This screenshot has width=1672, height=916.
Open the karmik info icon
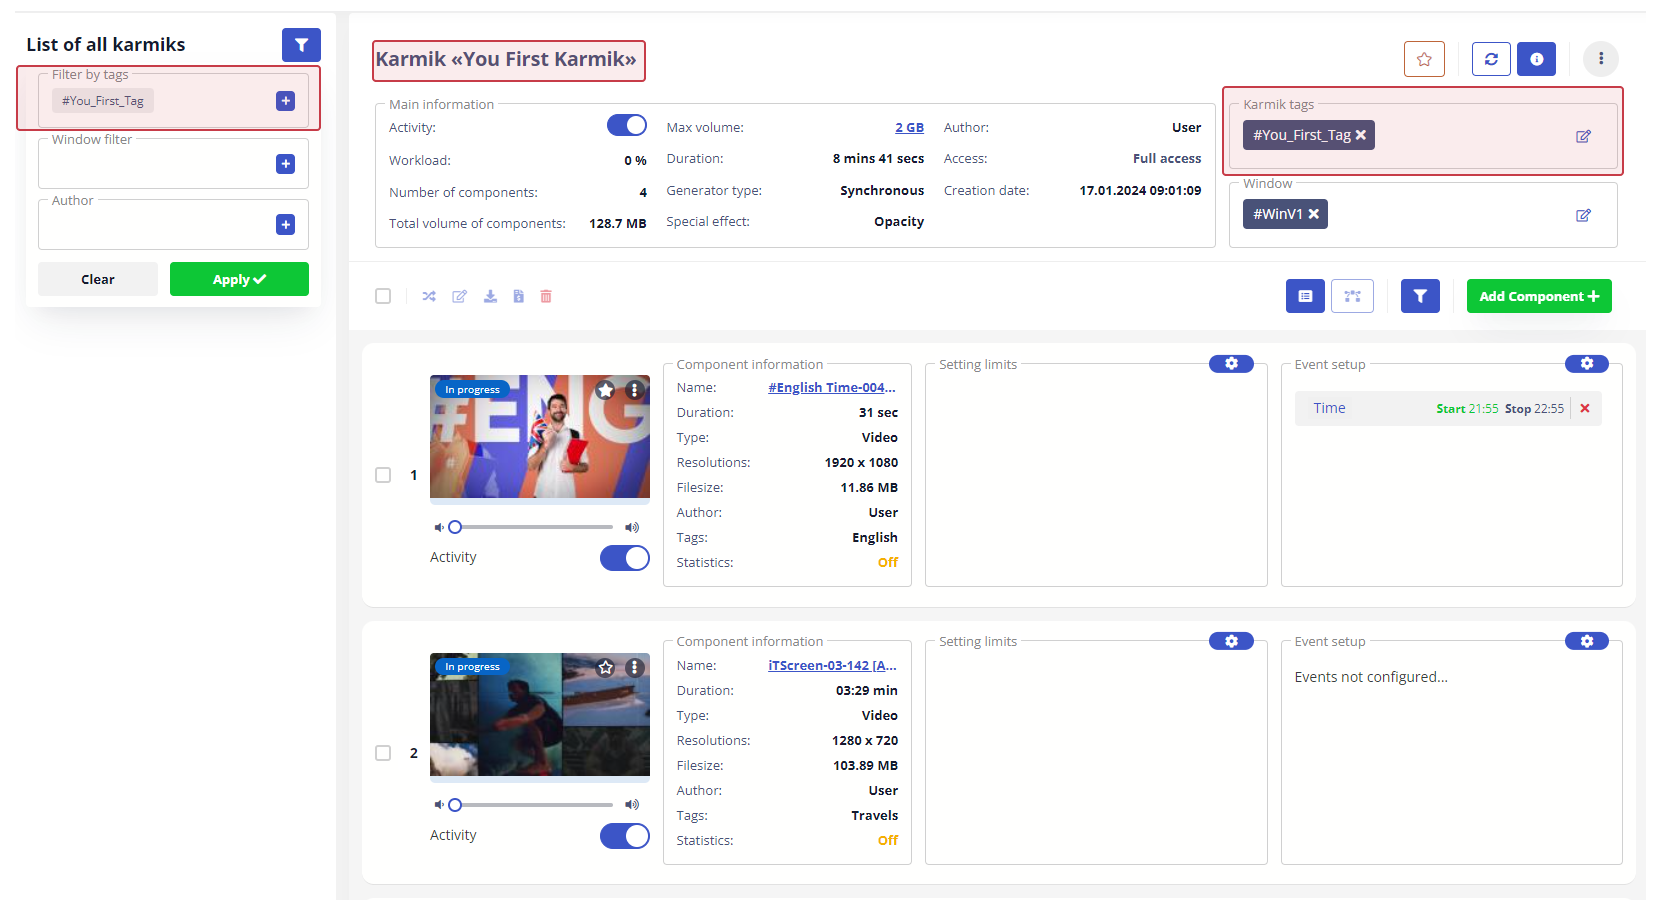(x=1536, y=59)
